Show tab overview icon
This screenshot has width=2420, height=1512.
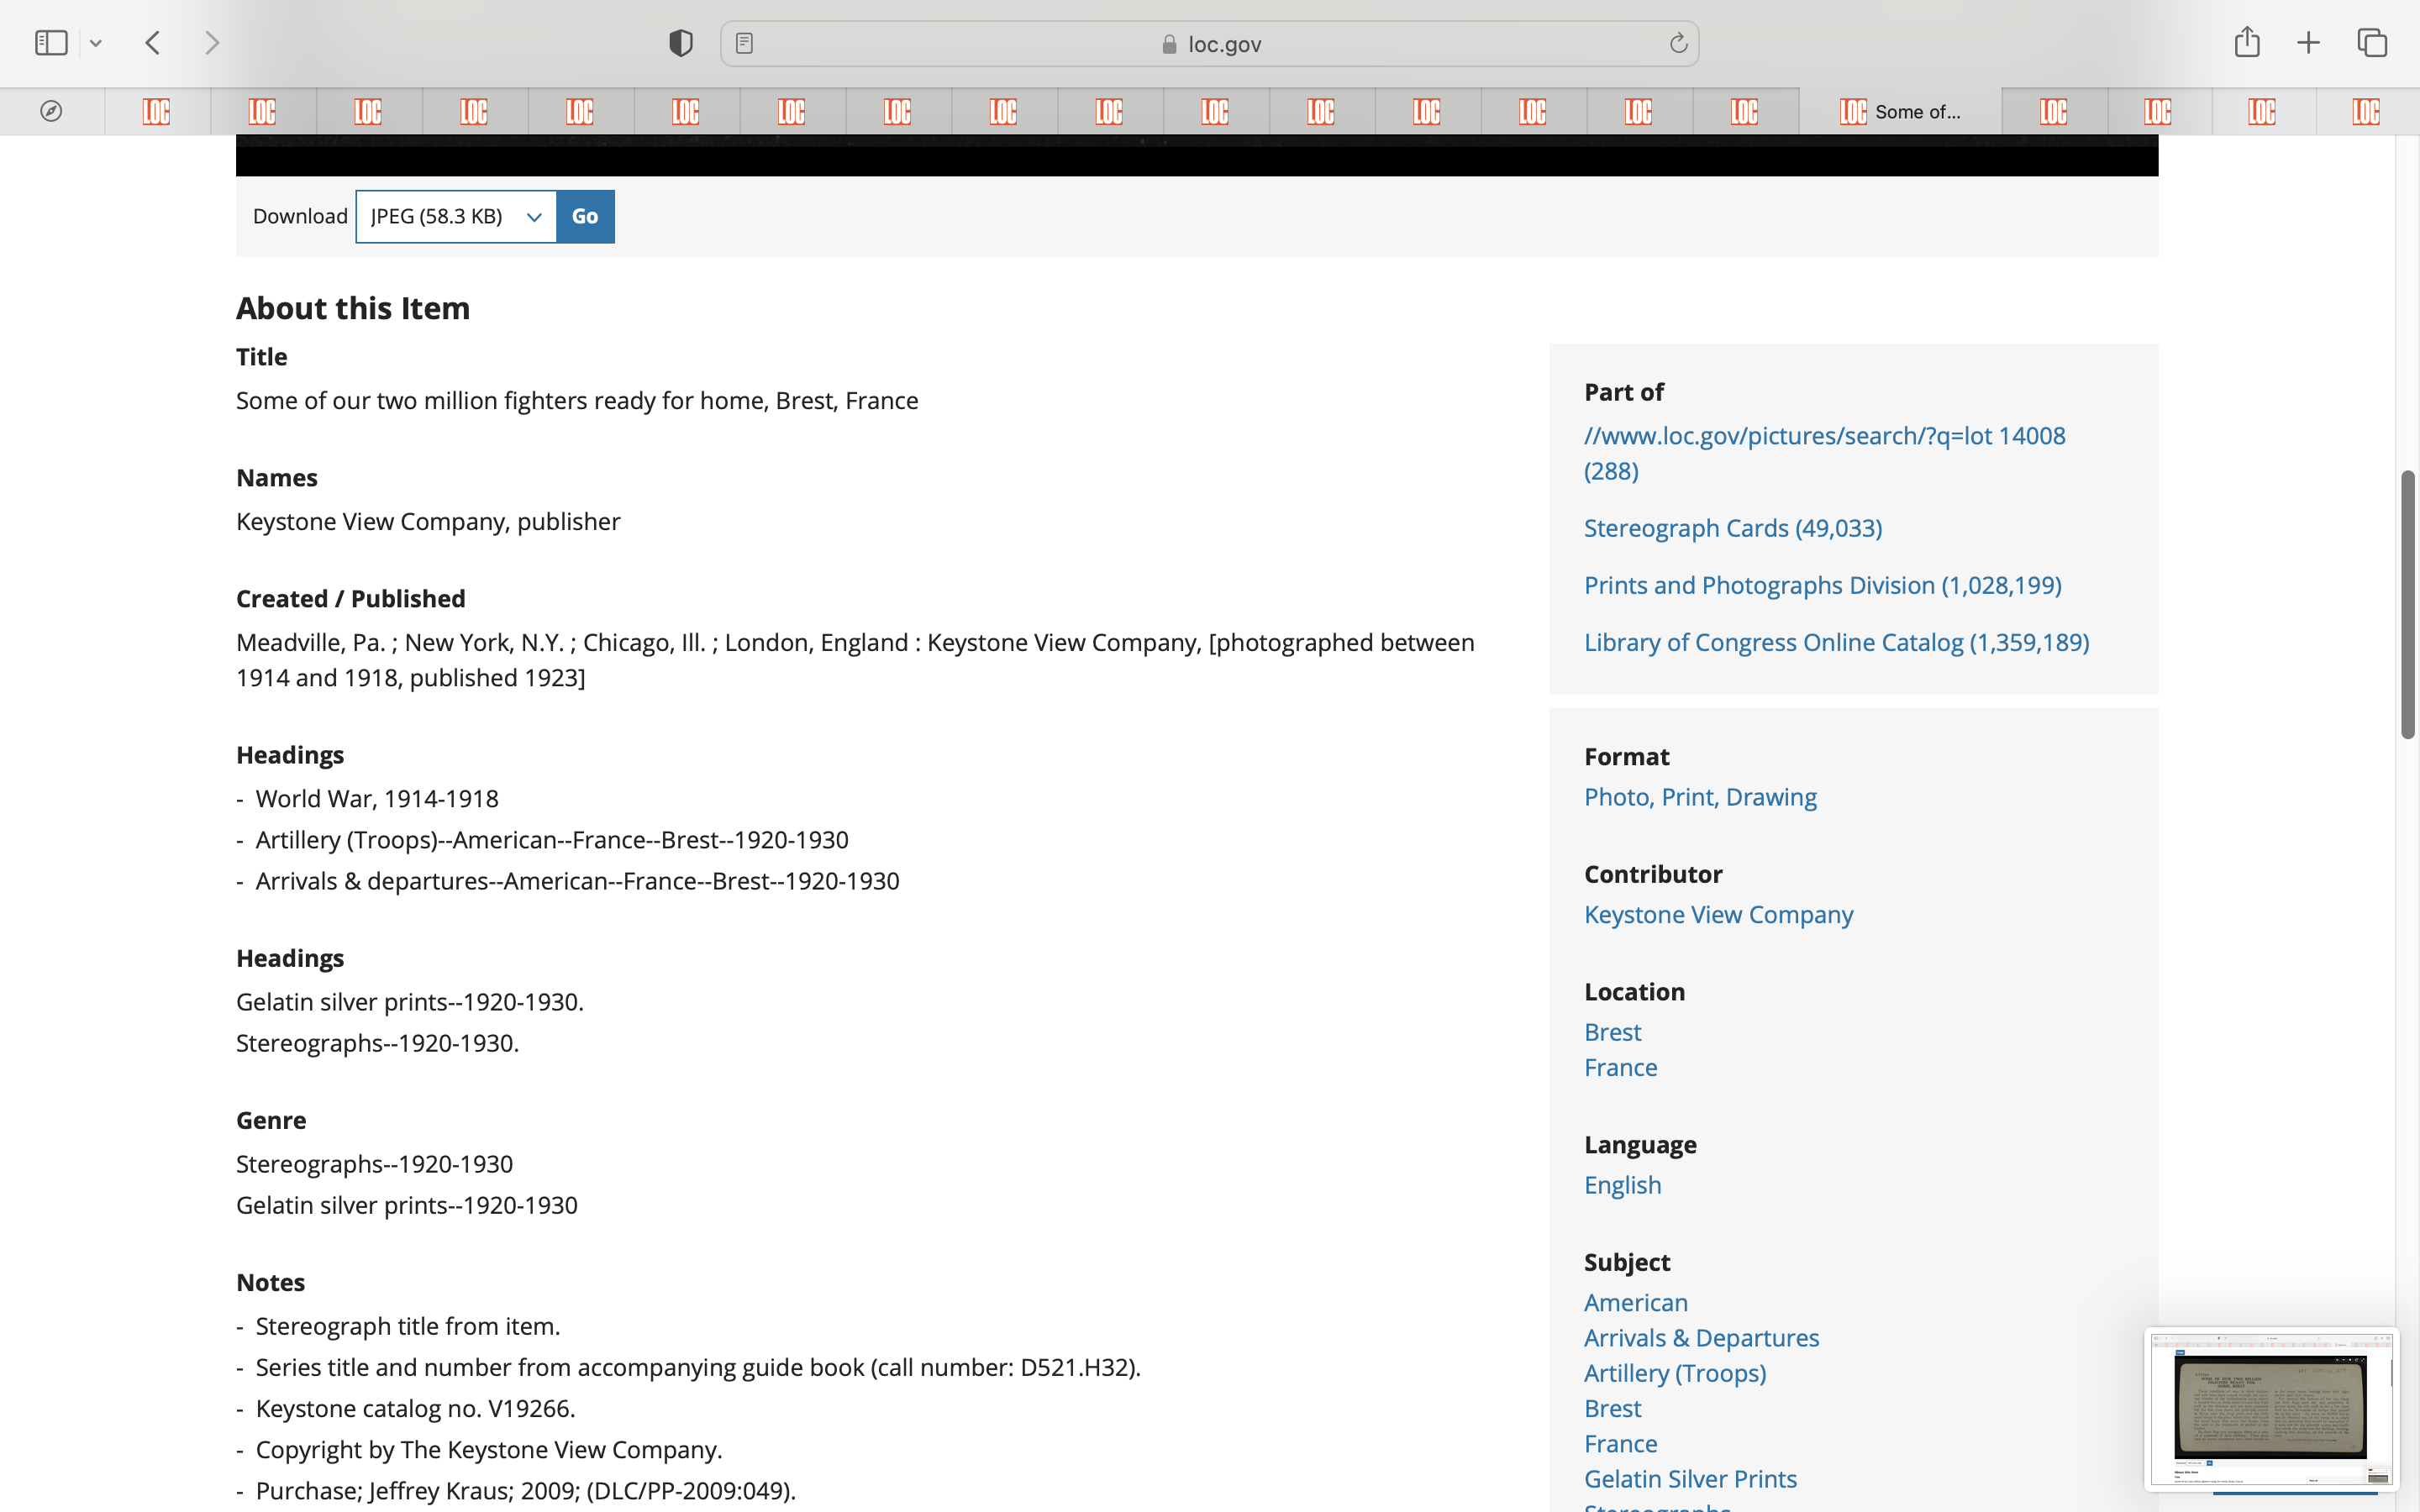(x=2371, y=43)
